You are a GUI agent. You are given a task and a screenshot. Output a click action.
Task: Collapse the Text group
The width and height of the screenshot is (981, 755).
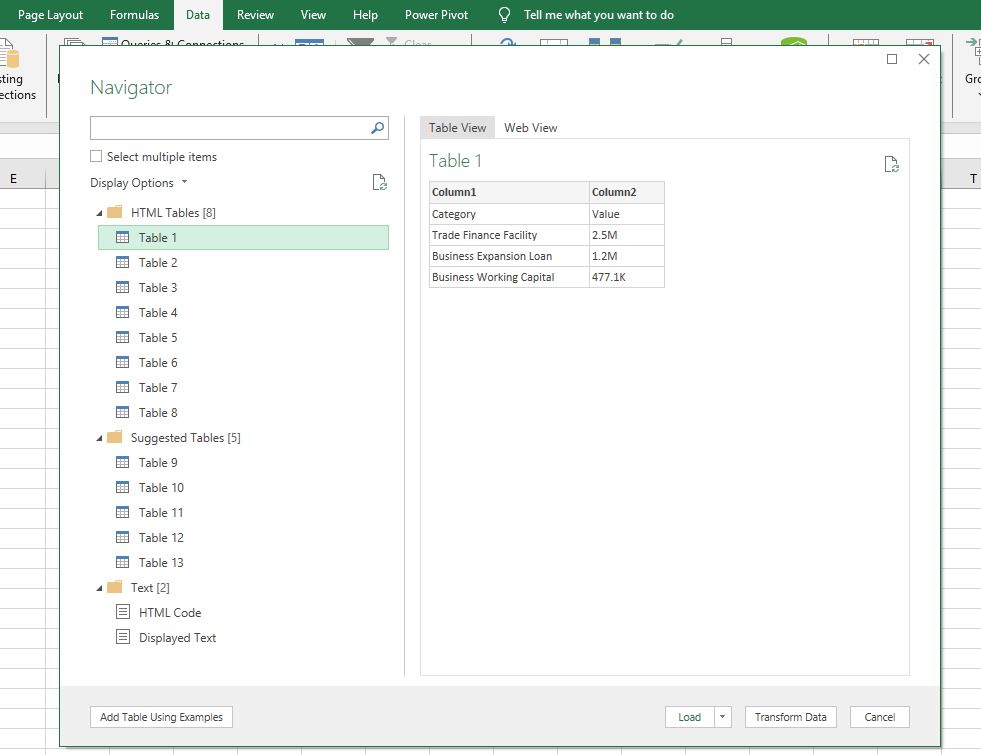coord(99,589)
